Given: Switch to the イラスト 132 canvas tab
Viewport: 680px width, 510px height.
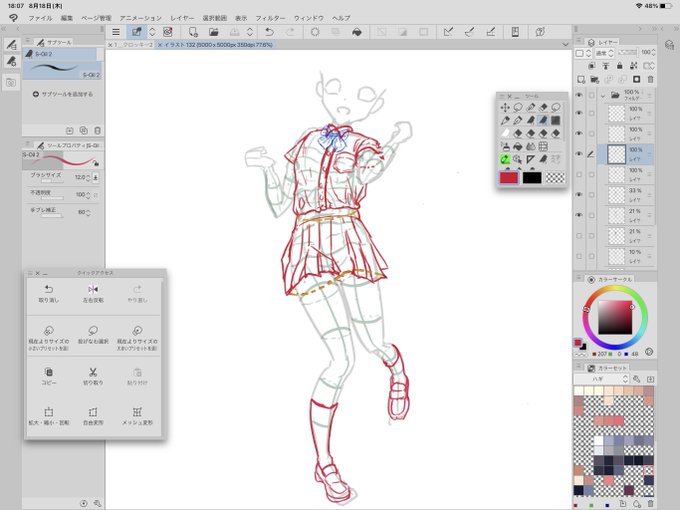Looking at the screenshot, I should (215, 45).
